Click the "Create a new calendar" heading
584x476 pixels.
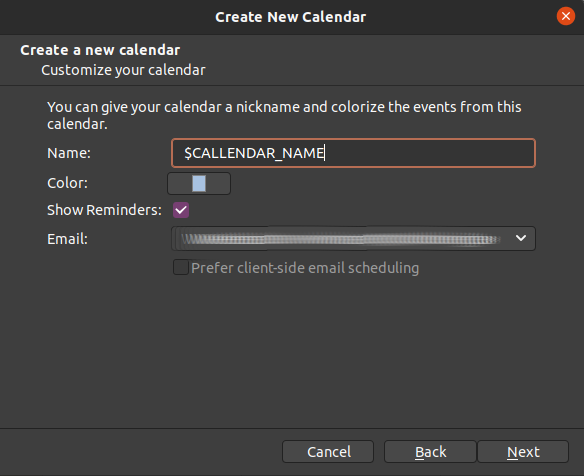point(100,50)
